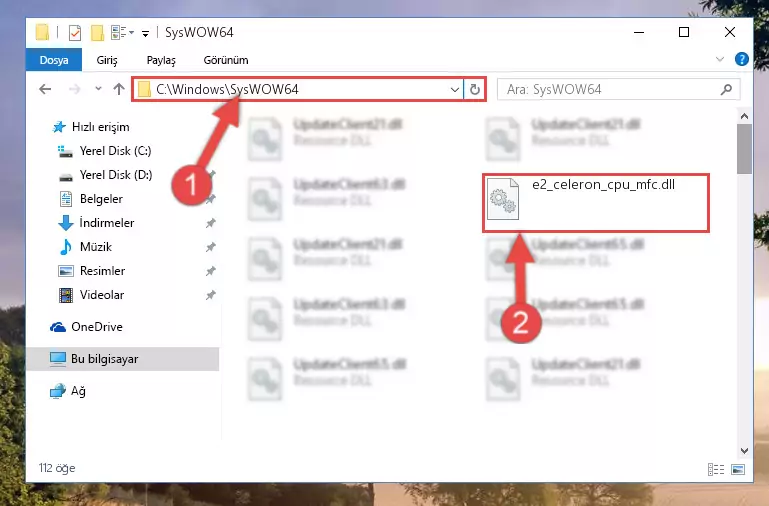The height and width of the screenshot is (506, 769).
Task: Switch to details view in status bar
Action: (716, 469)
